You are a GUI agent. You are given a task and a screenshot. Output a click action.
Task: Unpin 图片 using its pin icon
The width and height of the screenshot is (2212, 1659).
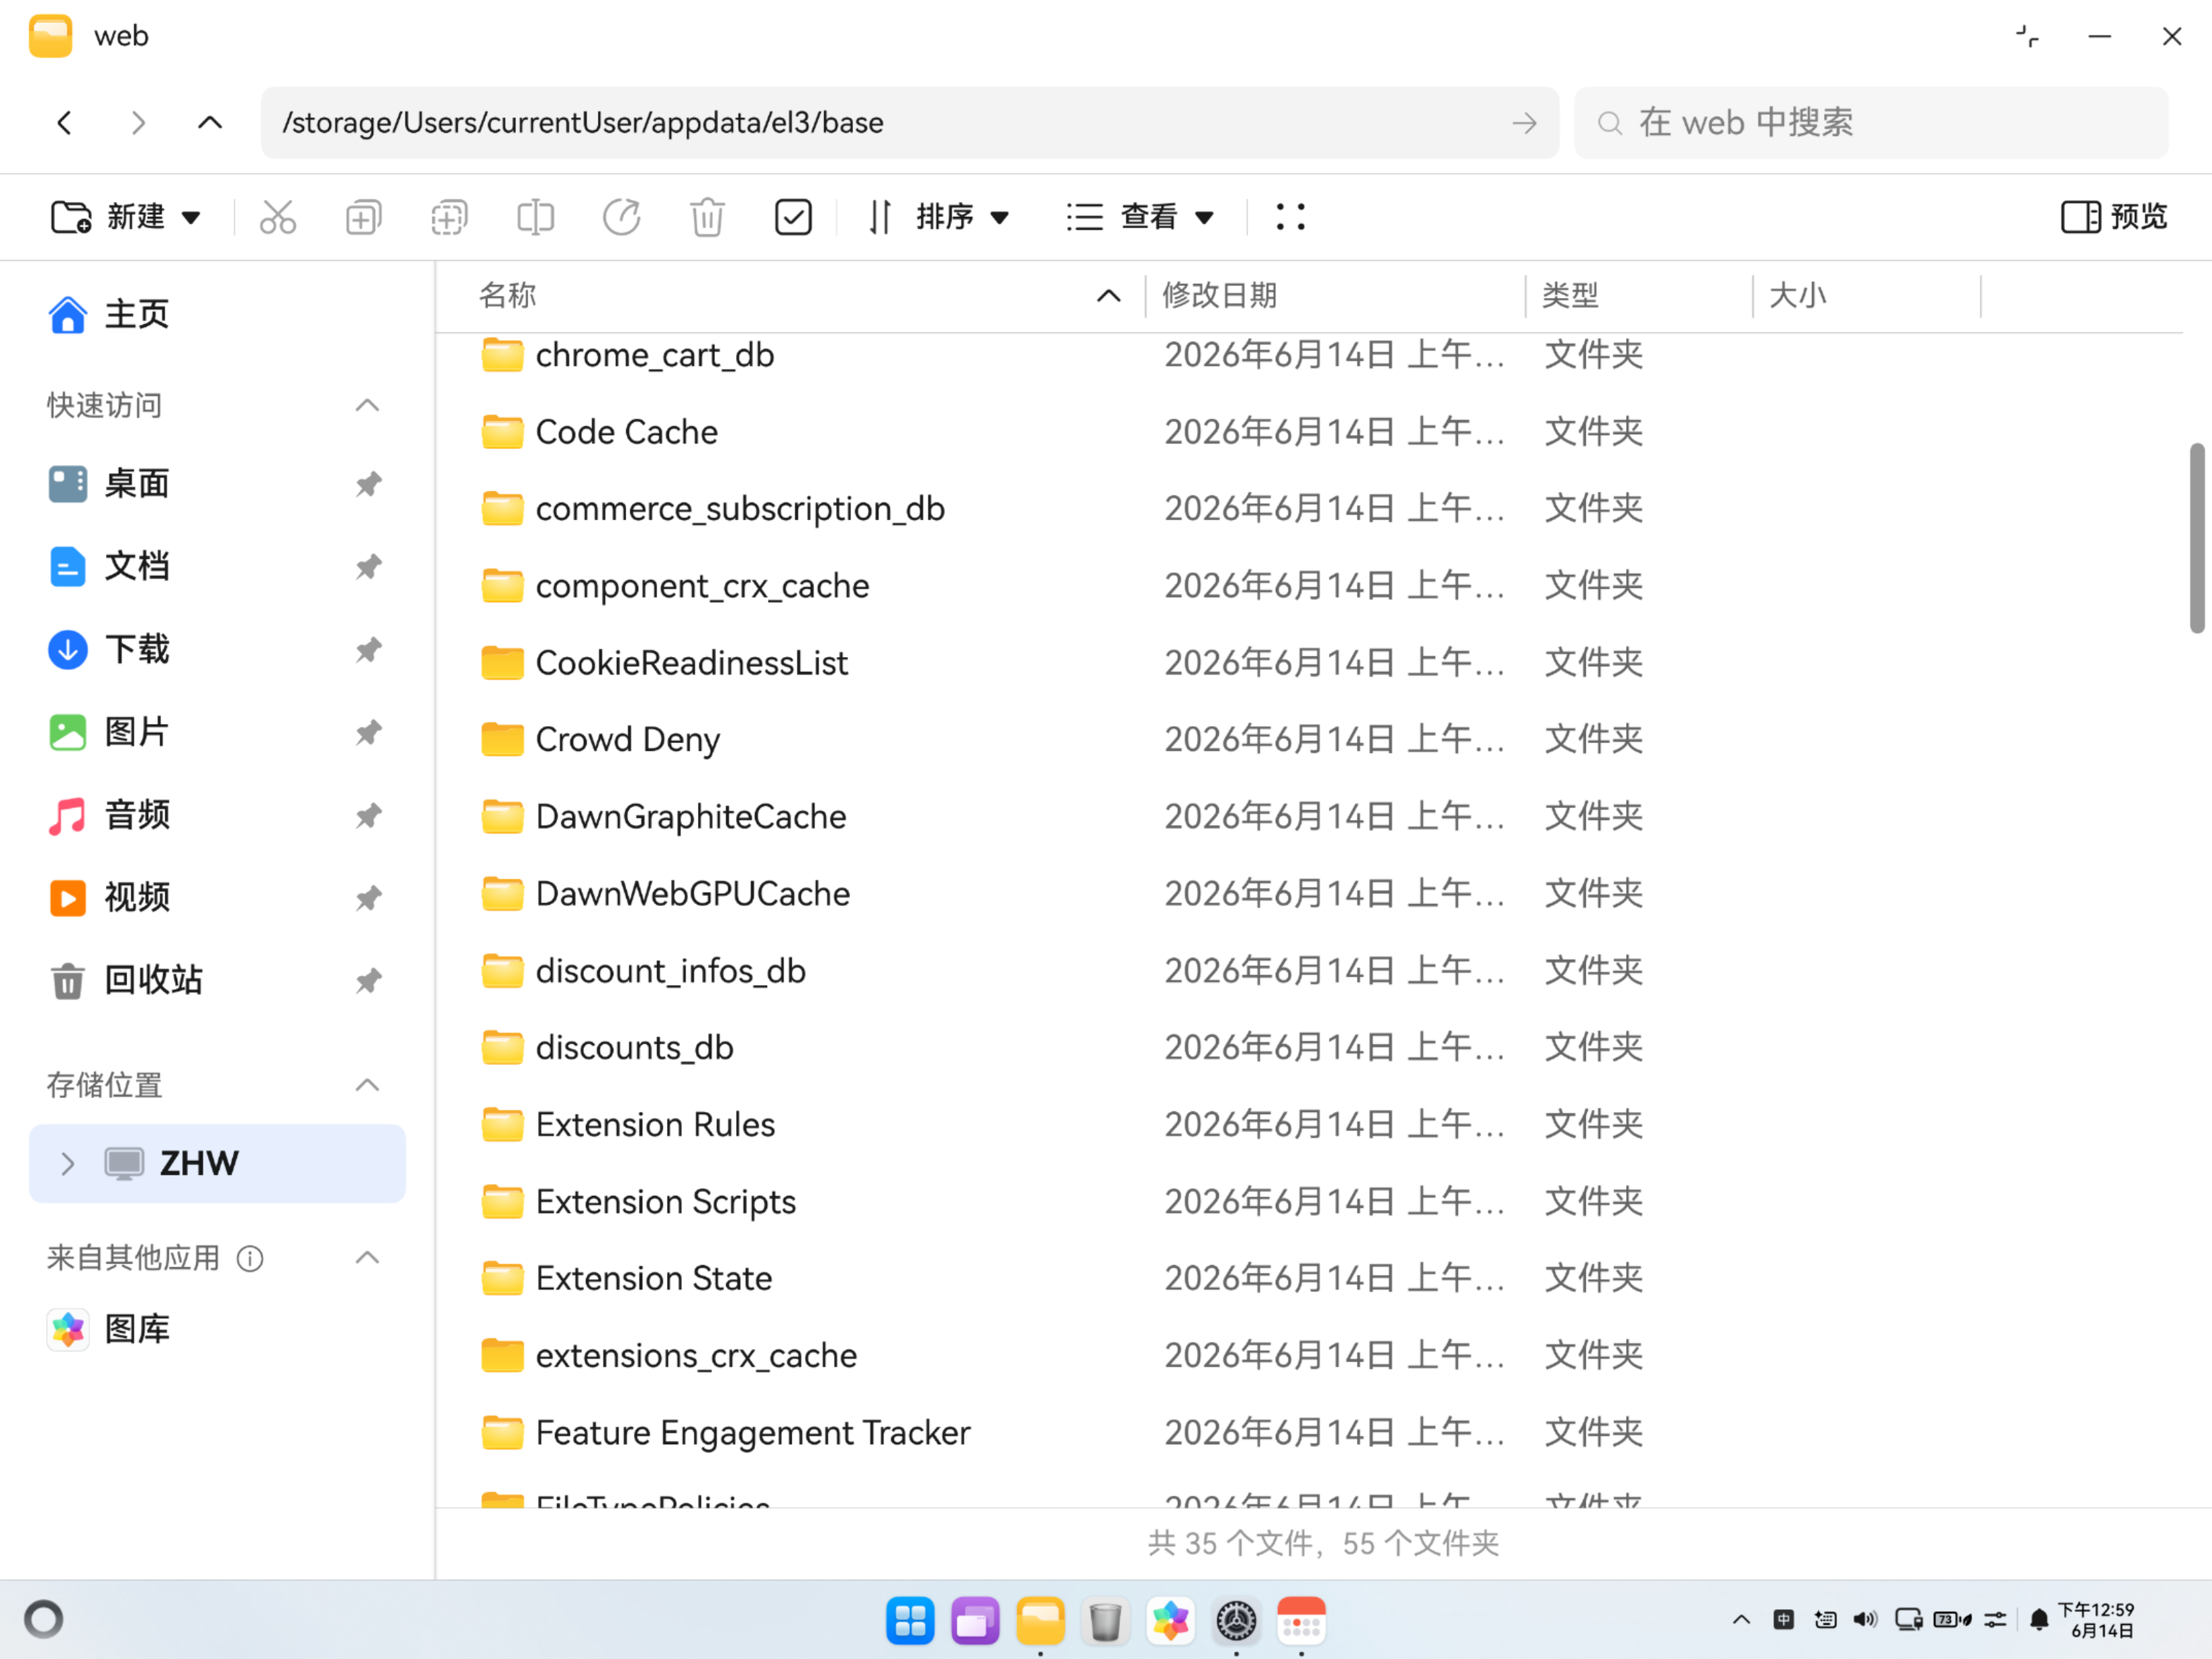368,733
